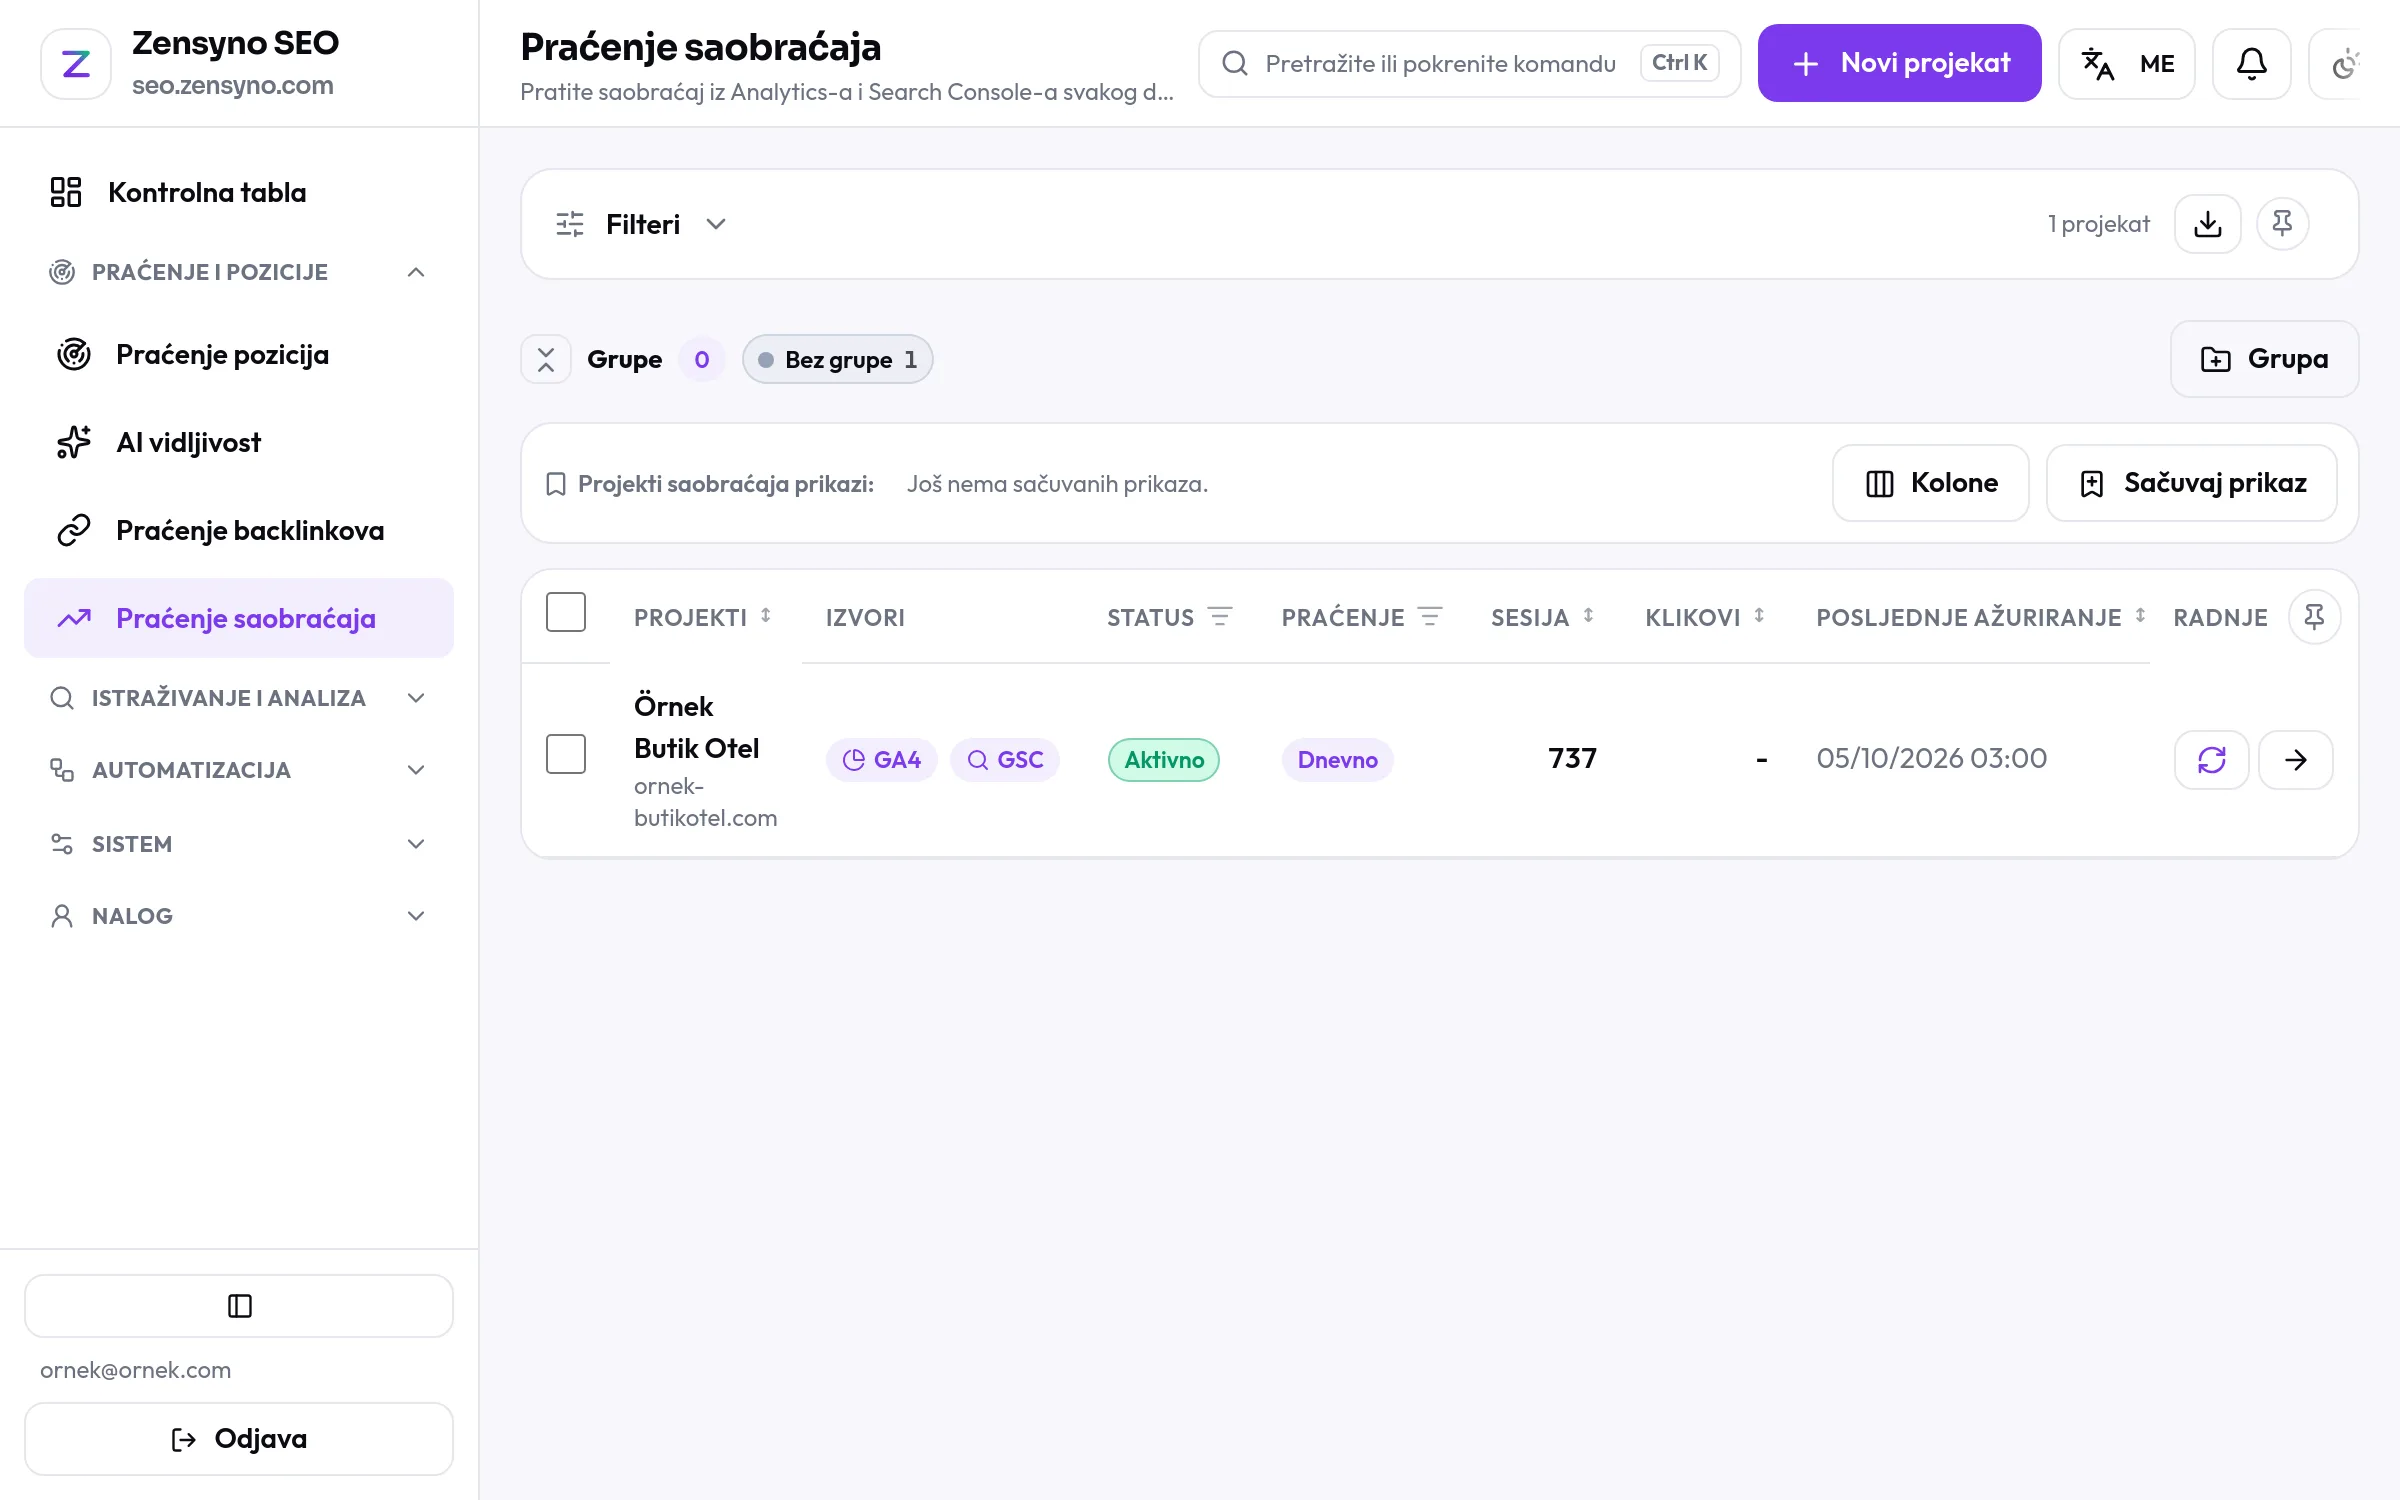The image size is (2400, 1500).
Task: Click the GSC source badge
Action: point(1005,760)
